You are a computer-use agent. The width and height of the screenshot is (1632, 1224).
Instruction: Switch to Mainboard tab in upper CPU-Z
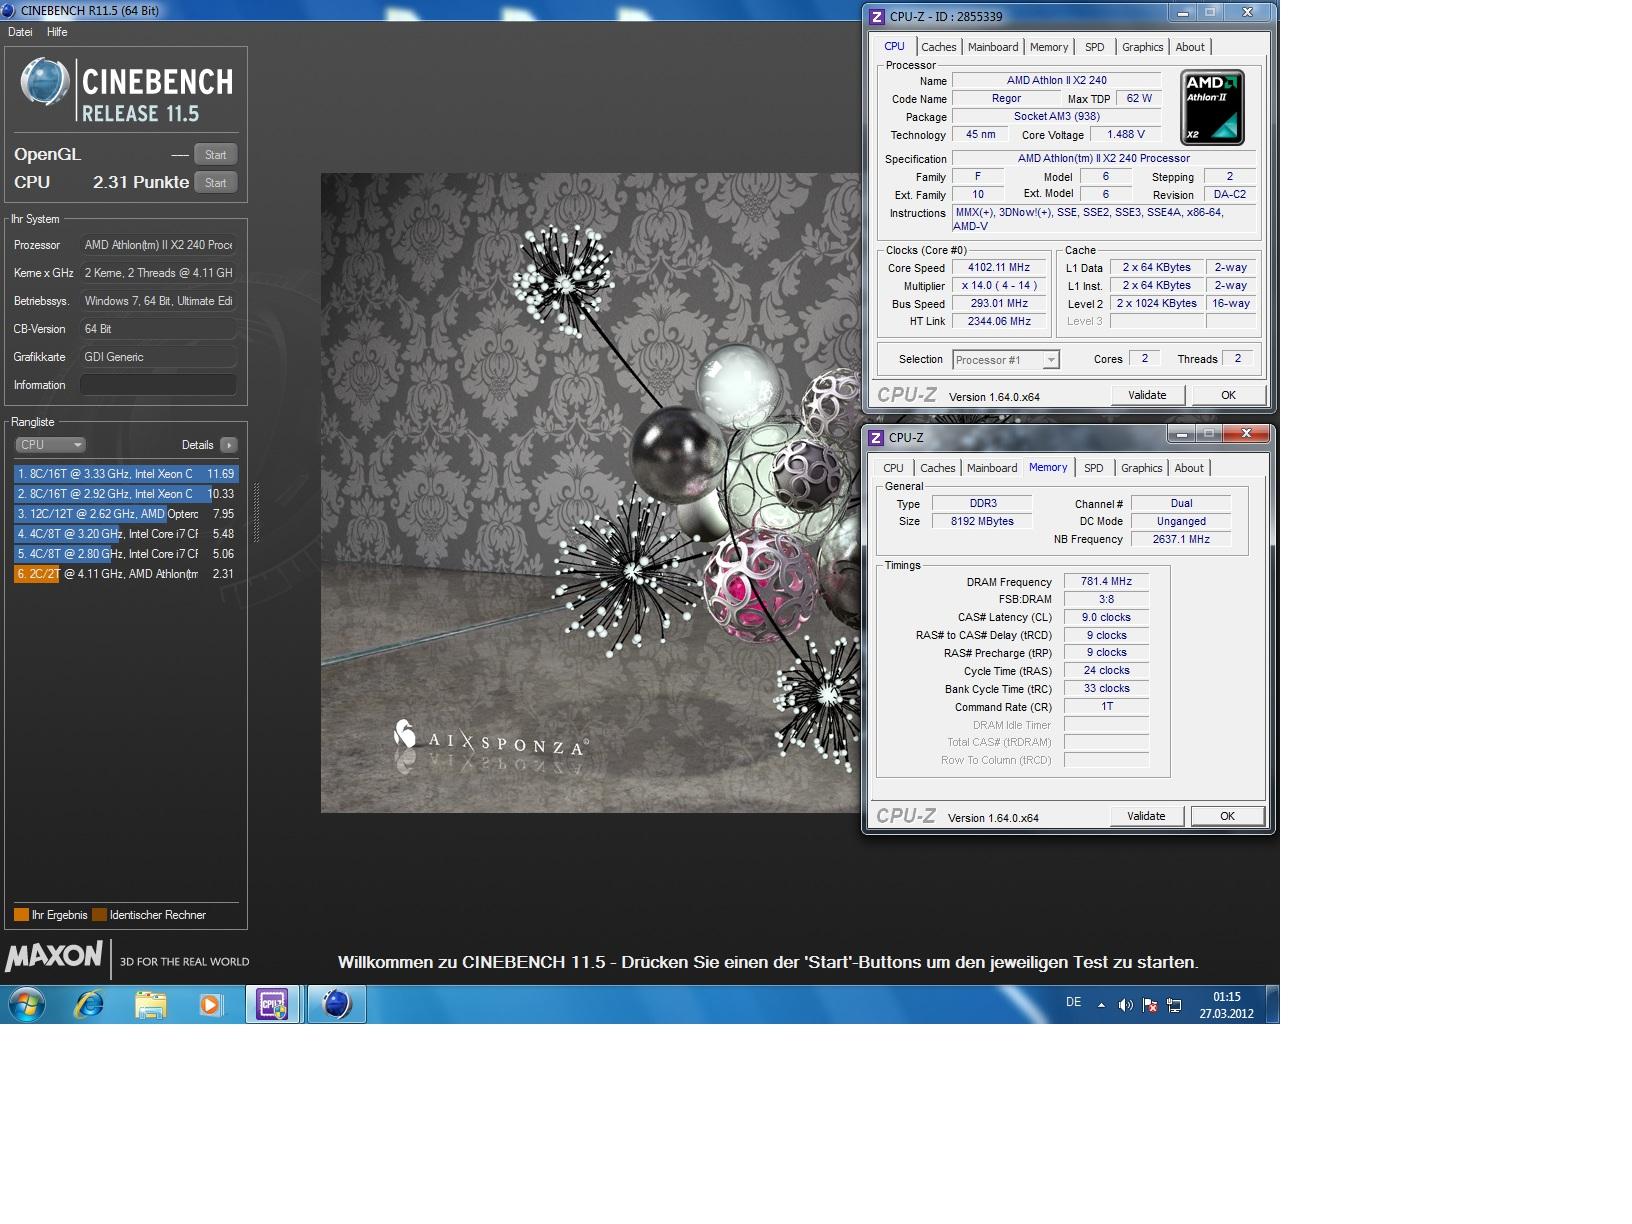pyautogui.click(x=993, y=47)
